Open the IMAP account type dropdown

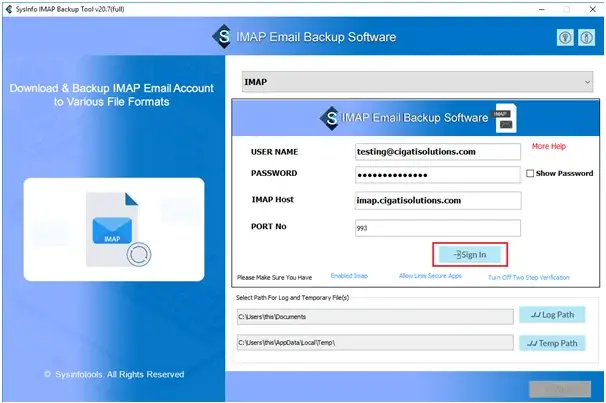point(417,82)
